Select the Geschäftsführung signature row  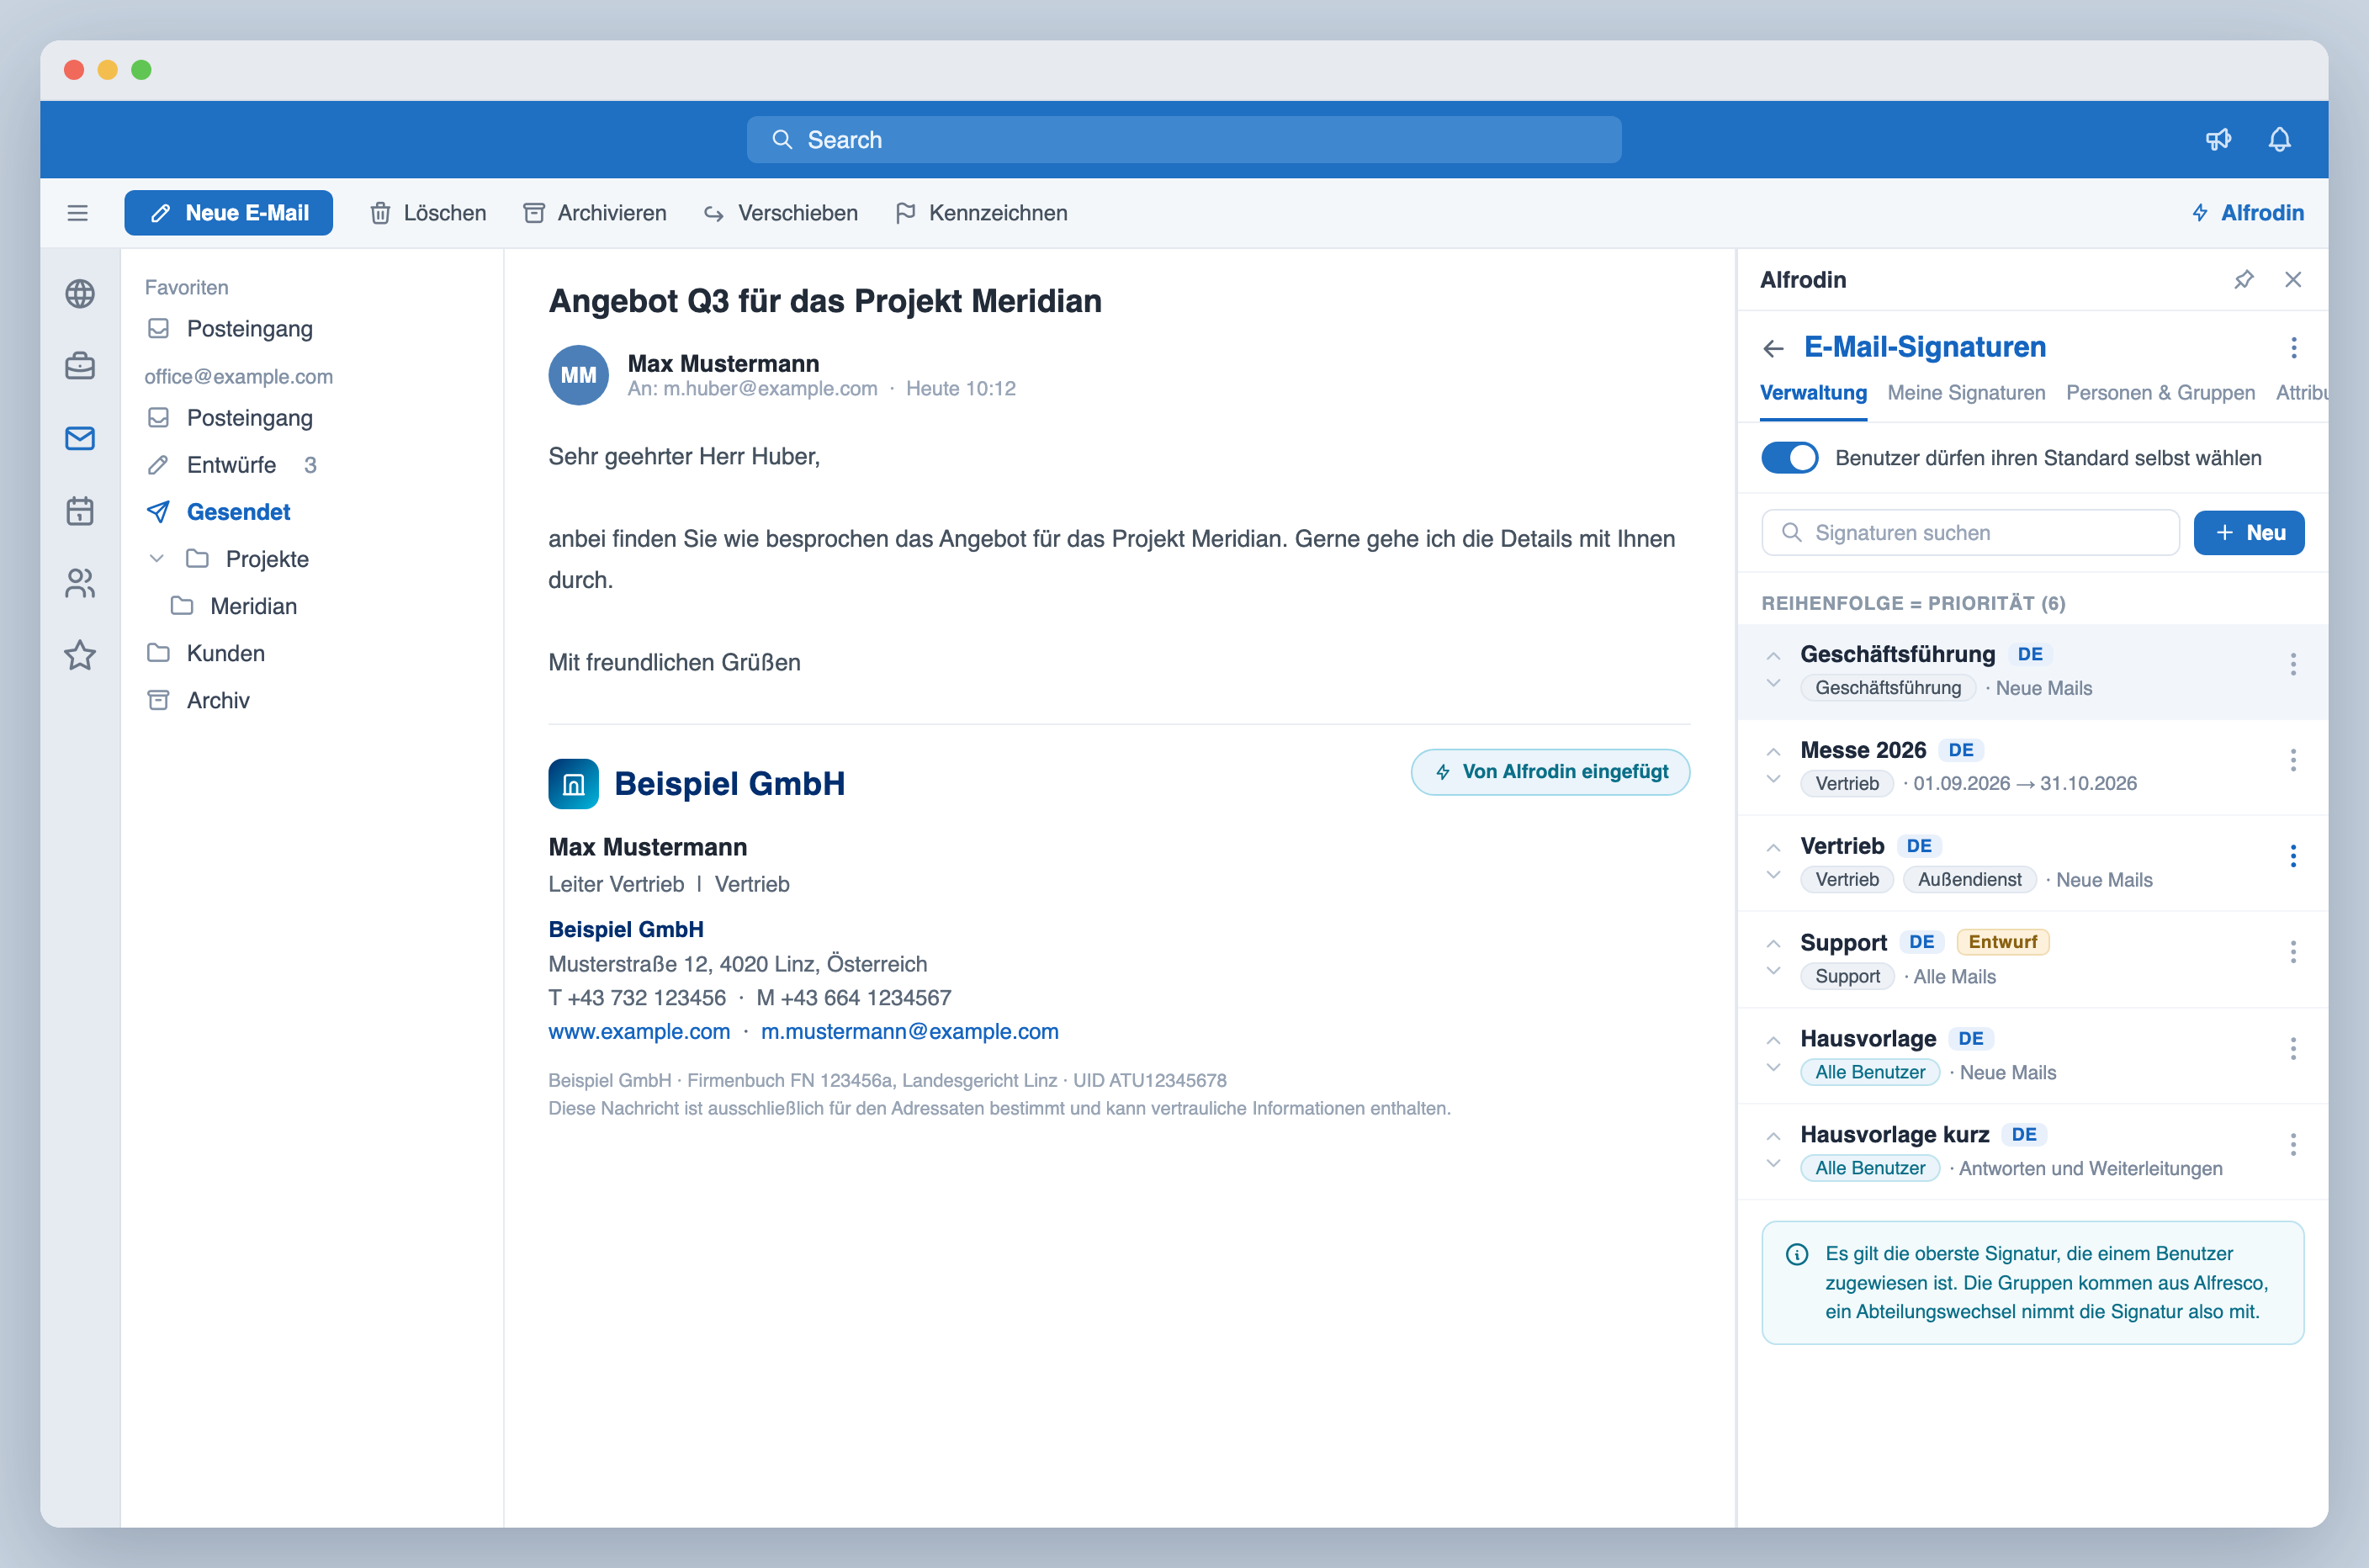[2032, 672]
